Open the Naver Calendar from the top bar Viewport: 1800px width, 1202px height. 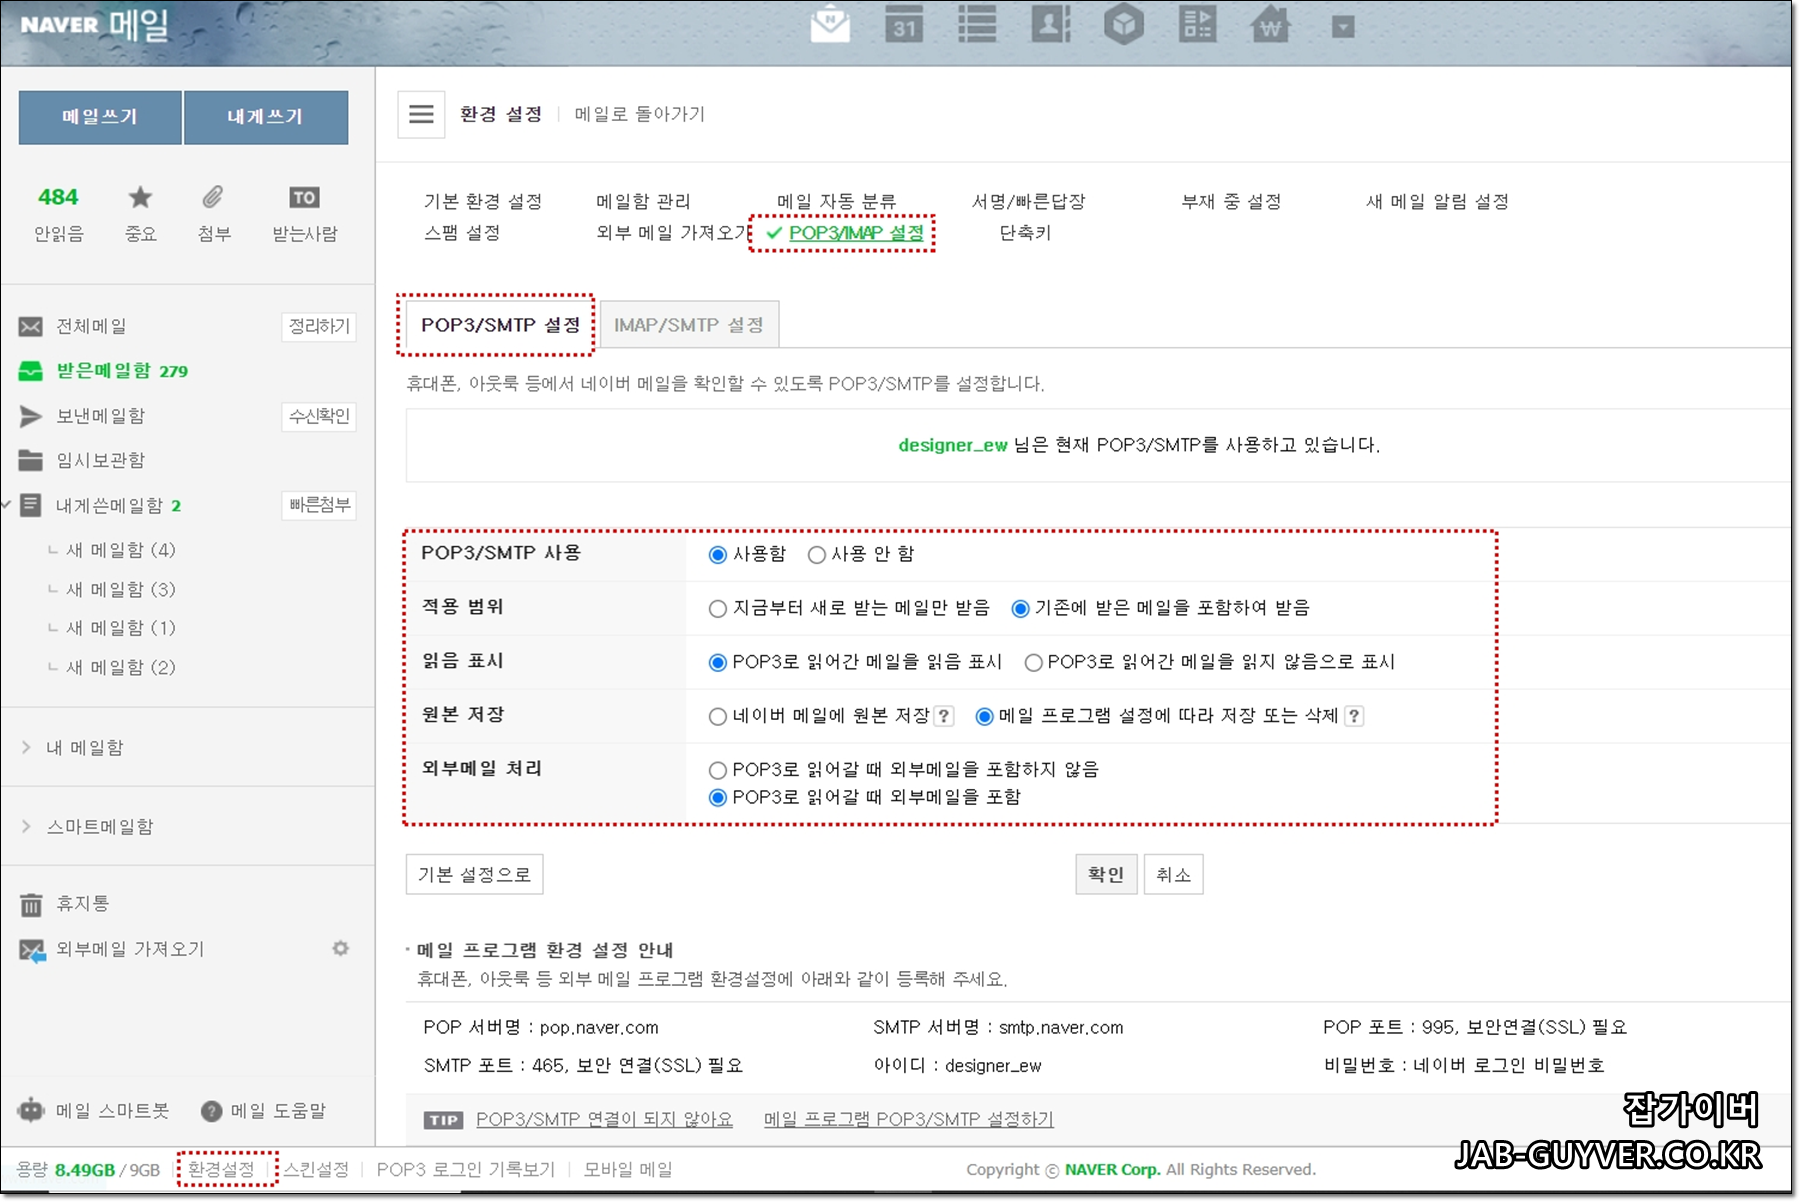[x=903, y=25]
